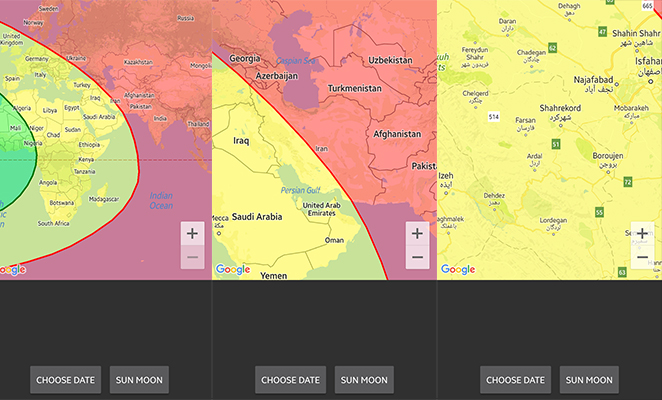Image resolution: width=662 pixels, height=400 pixels.
Task: Click the Mobarakeh town label
Action: (631, 112)
